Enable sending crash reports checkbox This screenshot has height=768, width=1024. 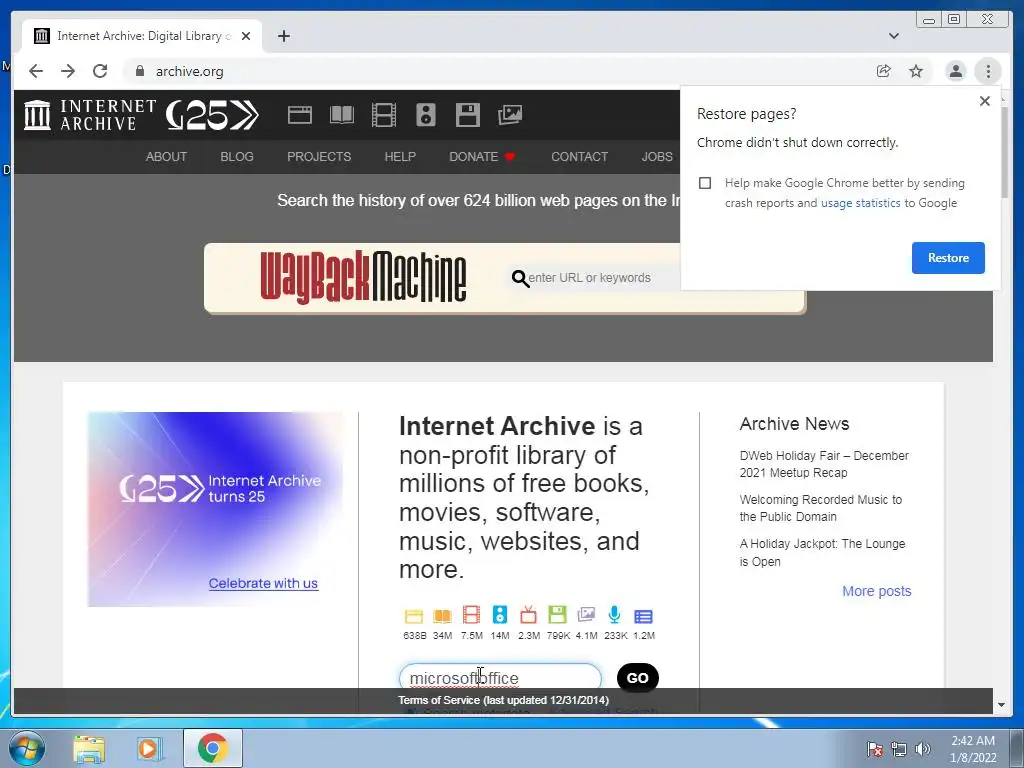(x=705, y=183)
